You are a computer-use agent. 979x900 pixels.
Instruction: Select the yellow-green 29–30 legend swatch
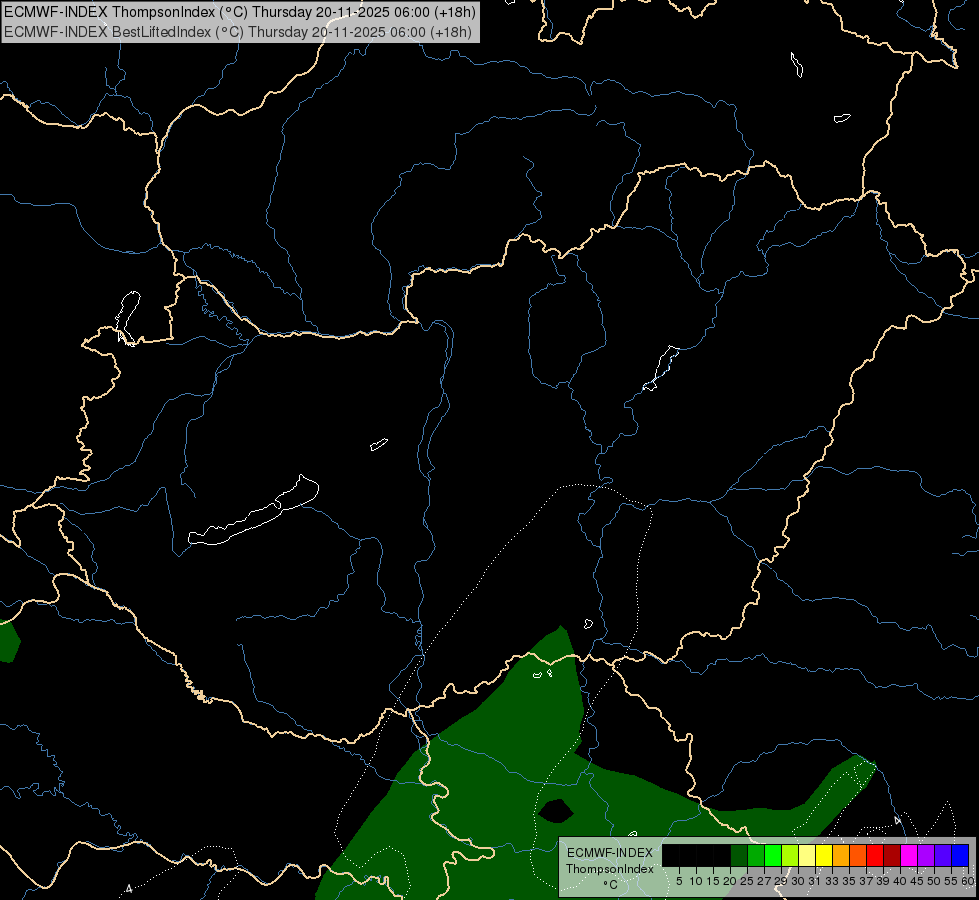[x=790, y=855]
